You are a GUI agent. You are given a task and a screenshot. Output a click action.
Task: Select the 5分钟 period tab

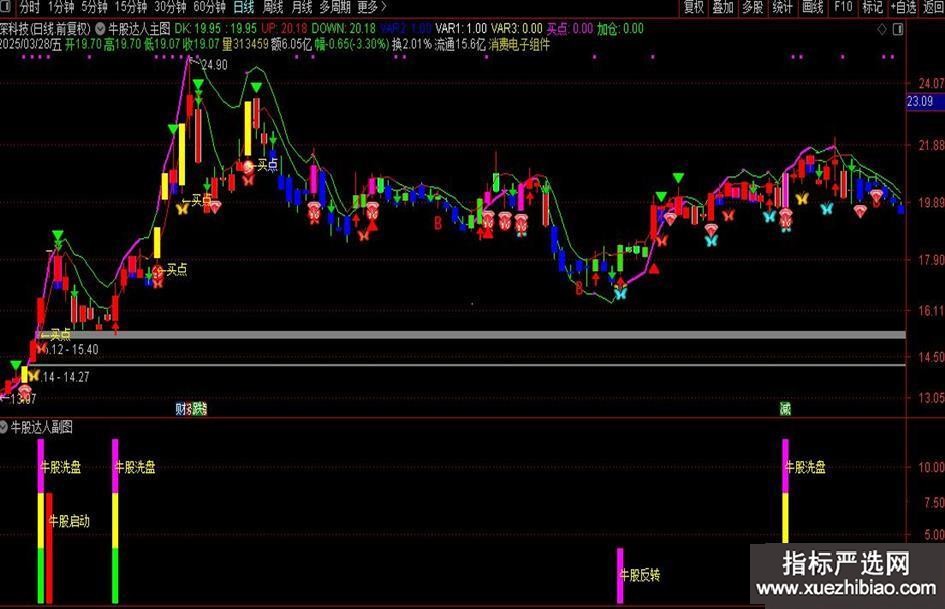coord(94,7)
